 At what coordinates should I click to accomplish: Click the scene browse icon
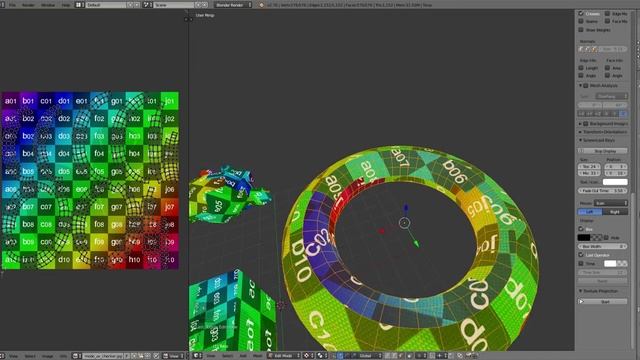(147, 5)
